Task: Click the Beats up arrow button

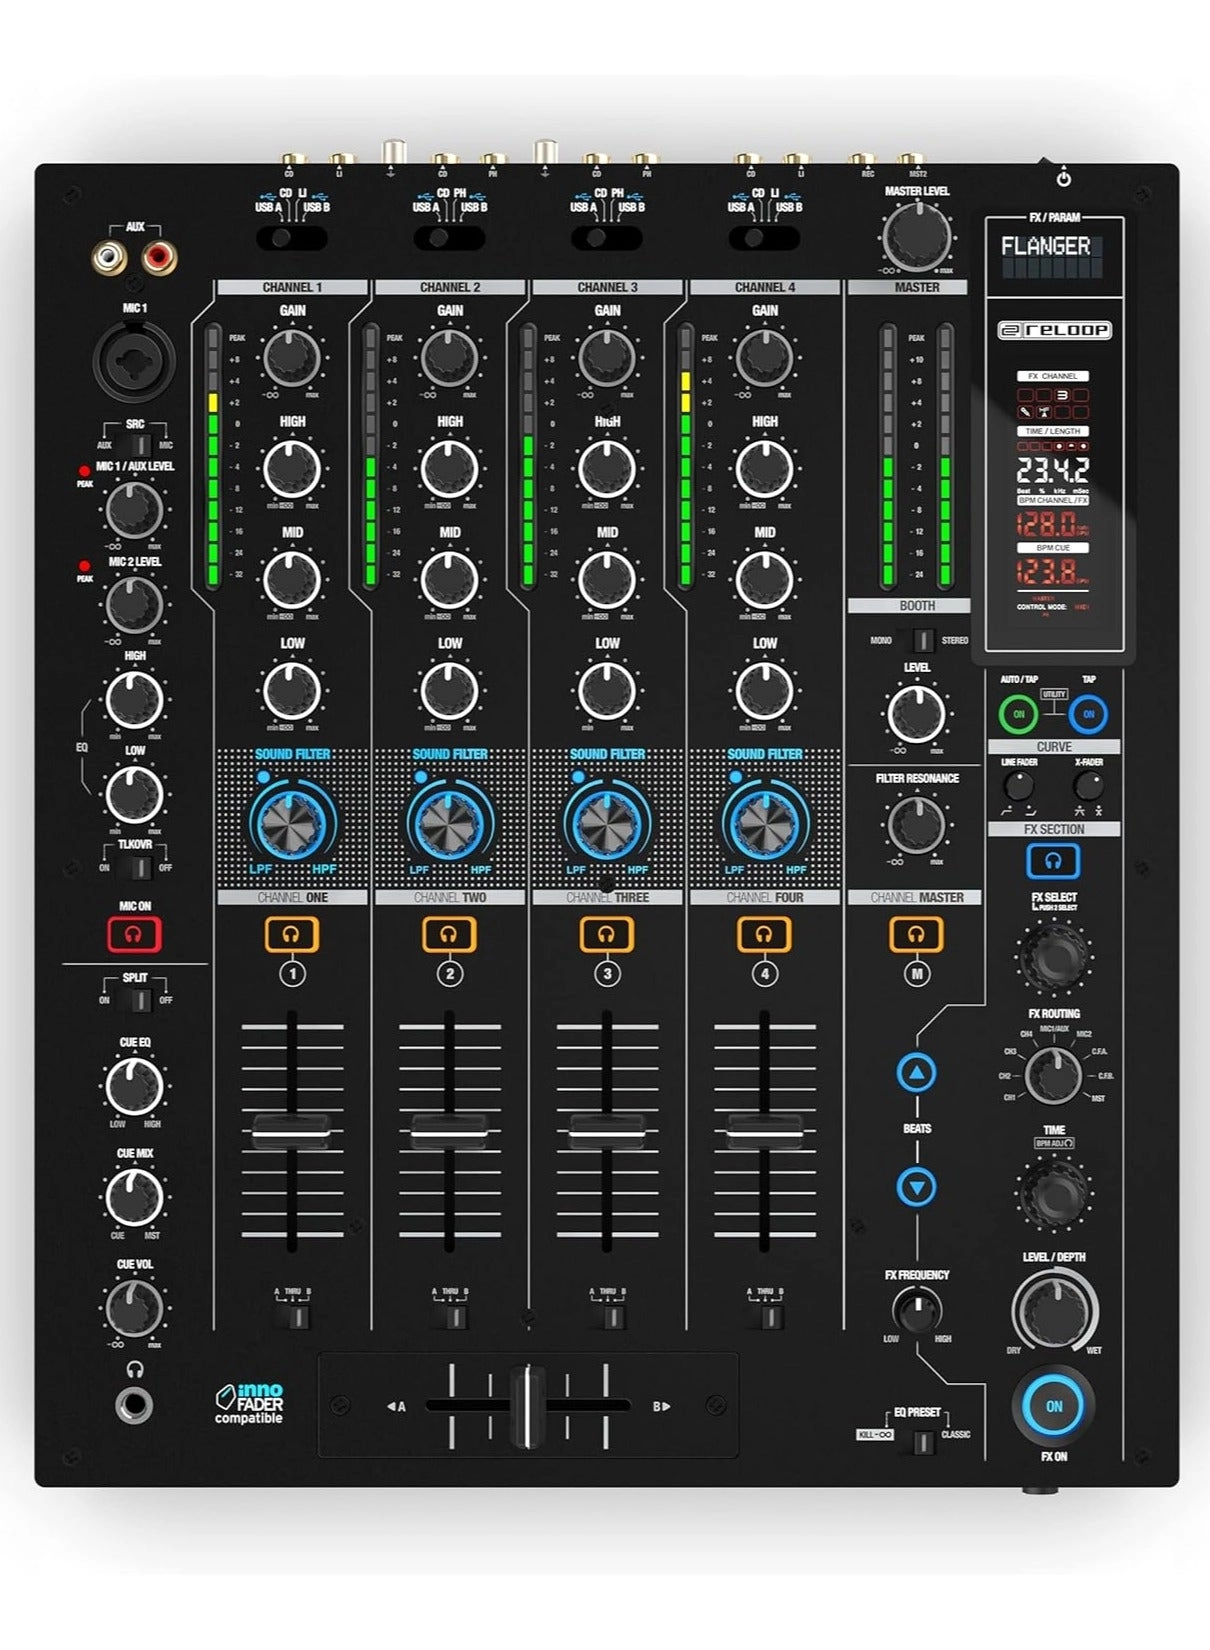Action: coord(916,1072)
